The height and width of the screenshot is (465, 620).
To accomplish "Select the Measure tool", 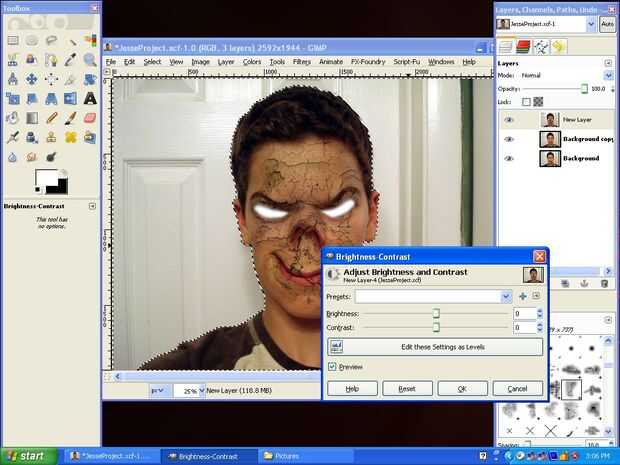I will click(x=13, y=79).
